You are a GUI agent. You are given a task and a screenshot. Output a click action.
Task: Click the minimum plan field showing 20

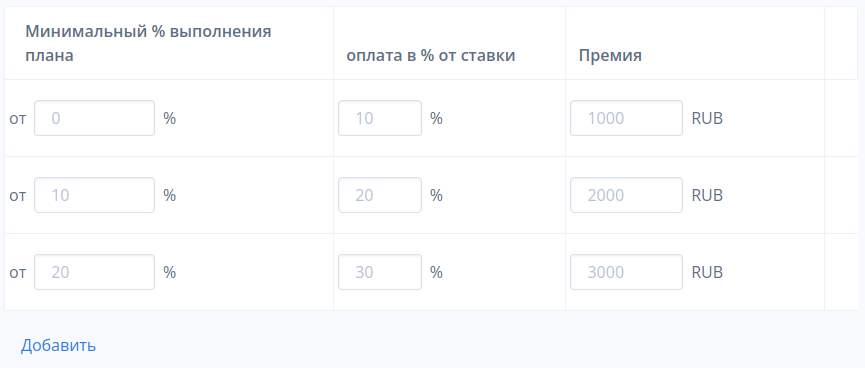click(94, 272)
